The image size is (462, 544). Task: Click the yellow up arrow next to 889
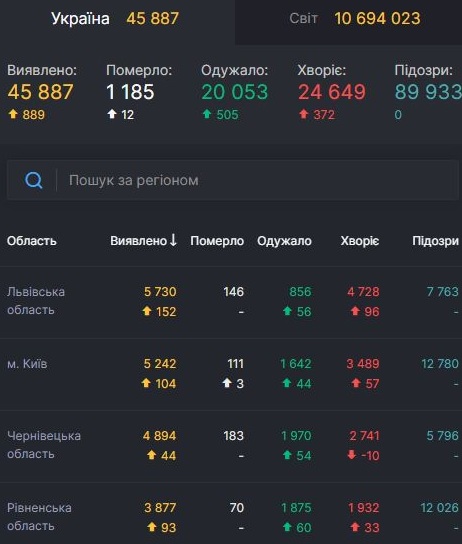click(13, 114)
